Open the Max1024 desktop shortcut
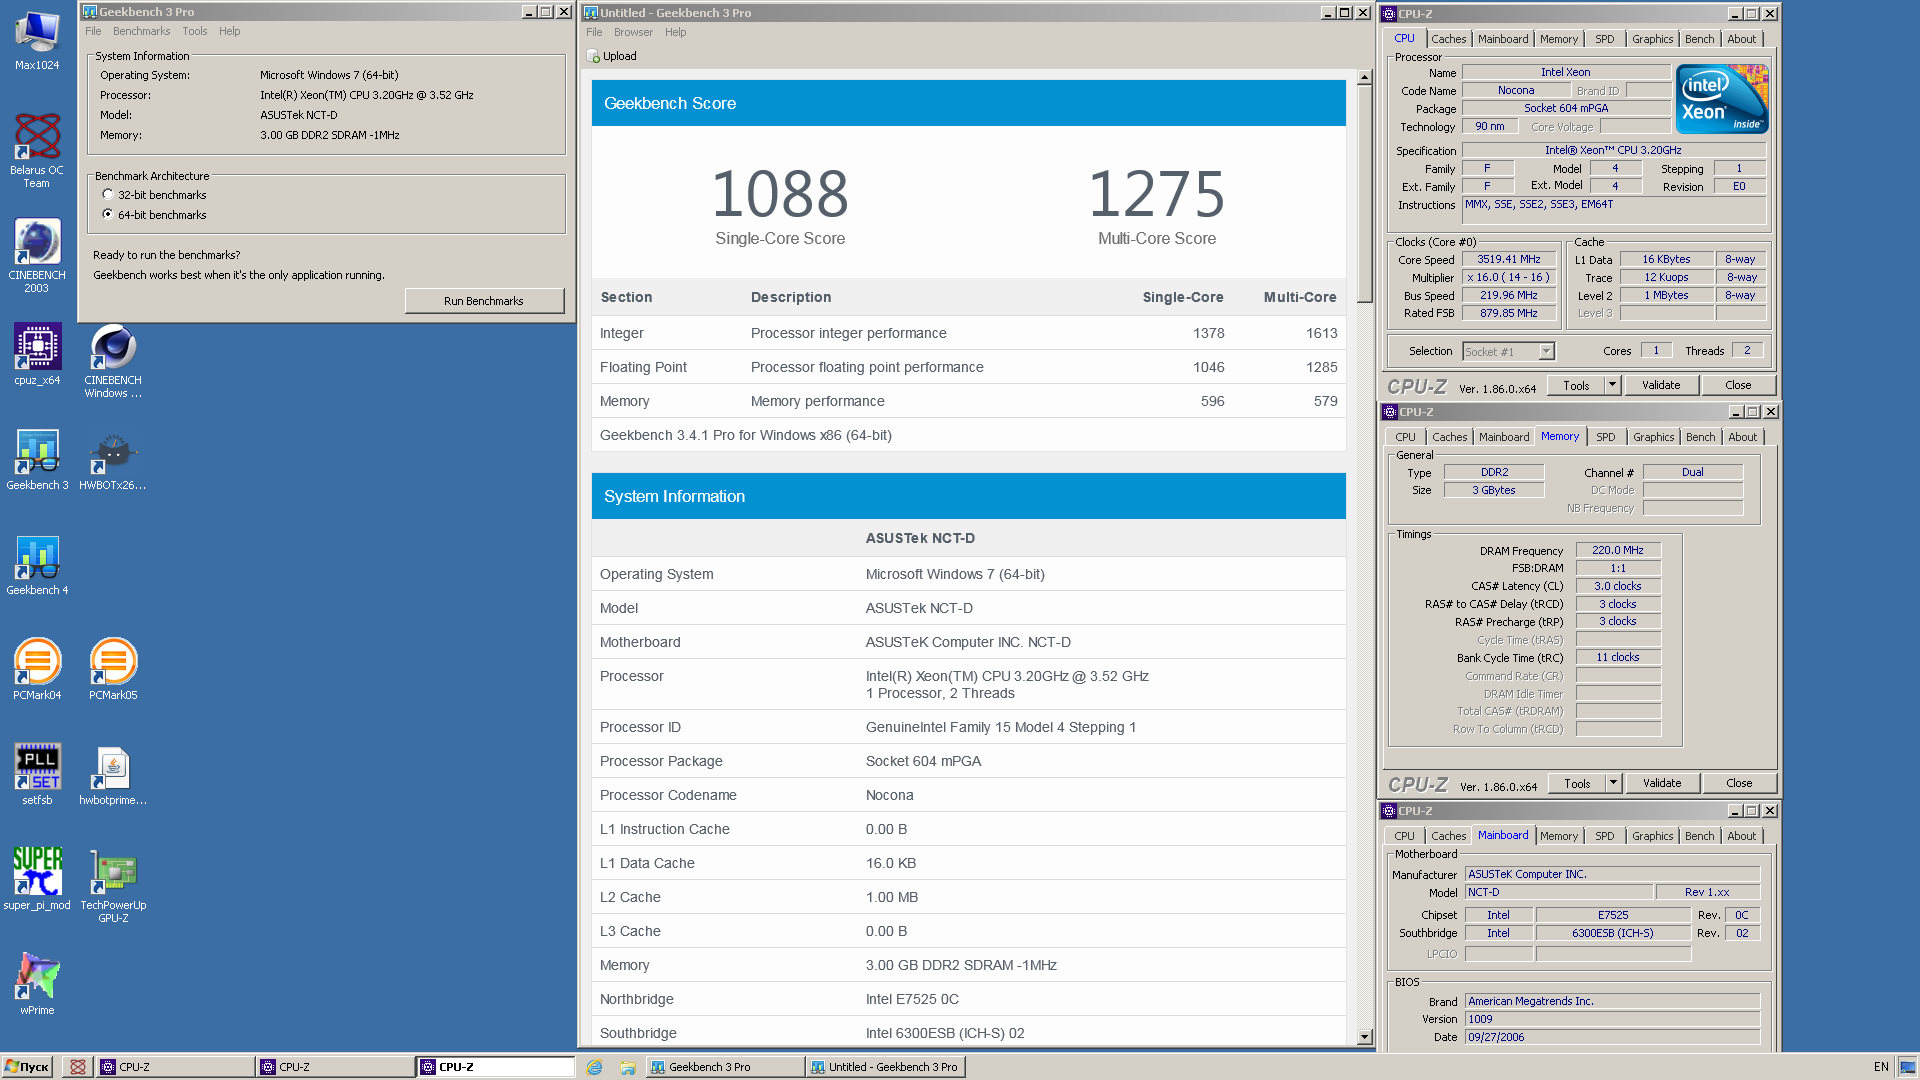Screen dimensions: 1920x1080 click(37, 40)
